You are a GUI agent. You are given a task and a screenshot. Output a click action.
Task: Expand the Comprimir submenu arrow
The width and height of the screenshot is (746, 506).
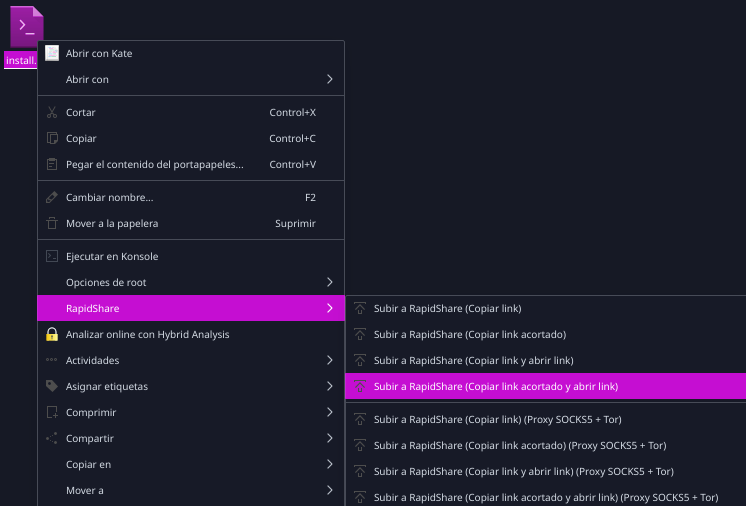click(330, 412)
